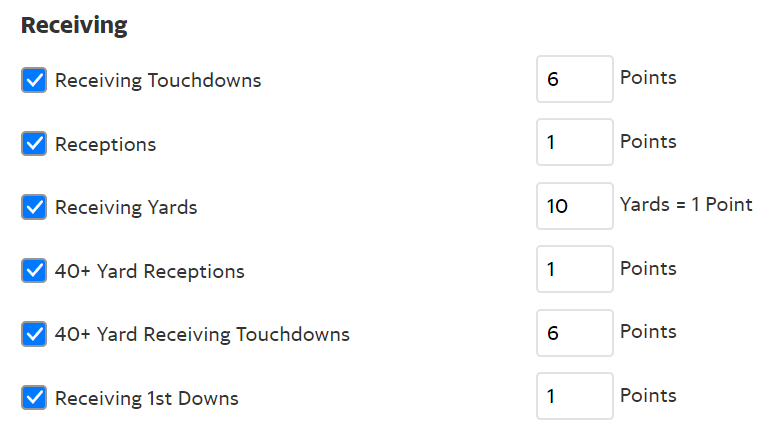Uncheck the 40+ Yard Receiving Touchdowns checkbox
Image resolution: width=770 pixels, height=426 pixels.
click(x=34, y=334)
